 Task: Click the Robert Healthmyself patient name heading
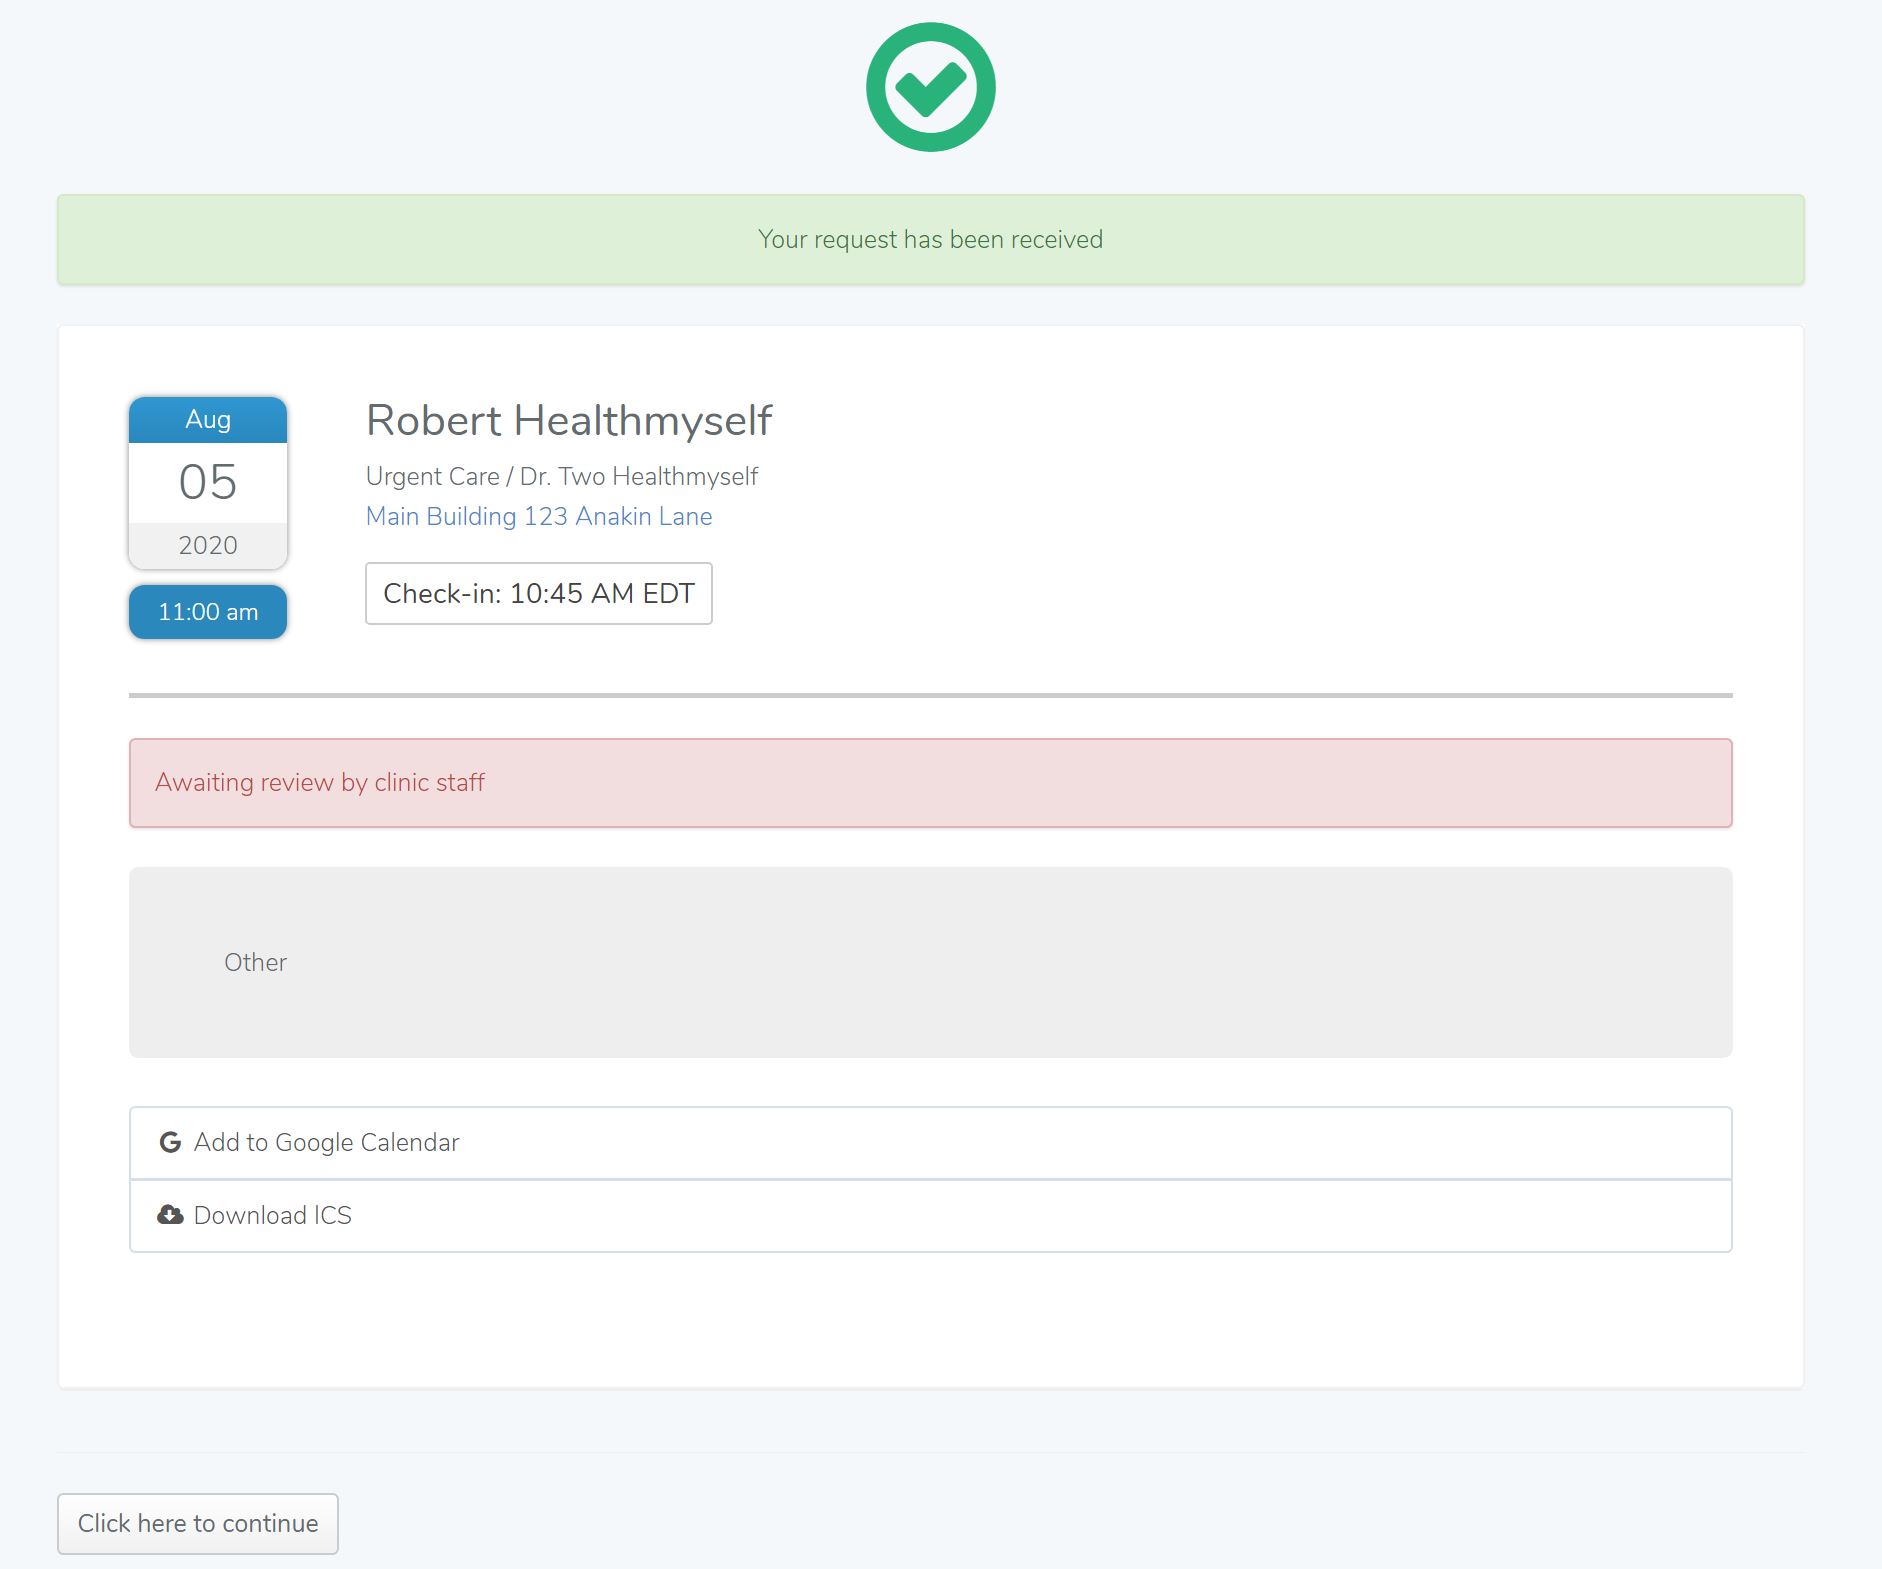point(568,420)
